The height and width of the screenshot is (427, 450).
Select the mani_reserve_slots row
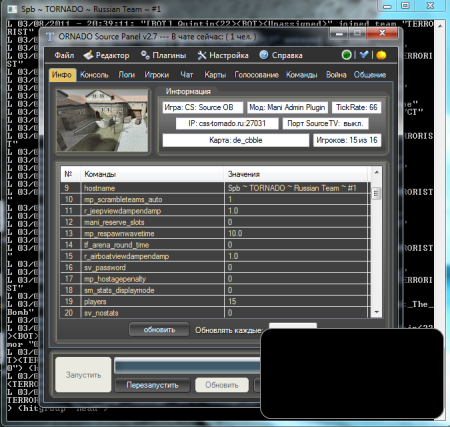(215, 222)
